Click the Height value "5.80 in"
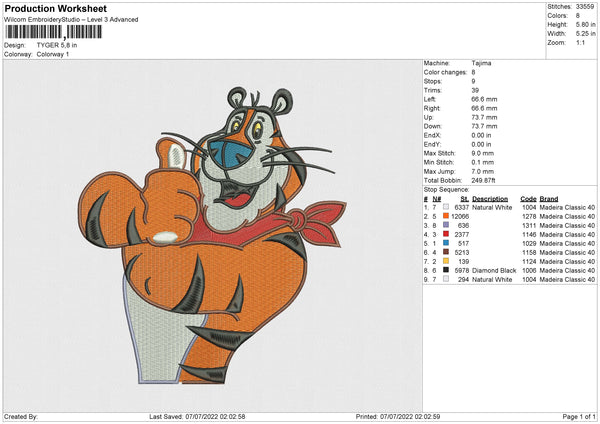The image size is (600, 424). (585, 24)
